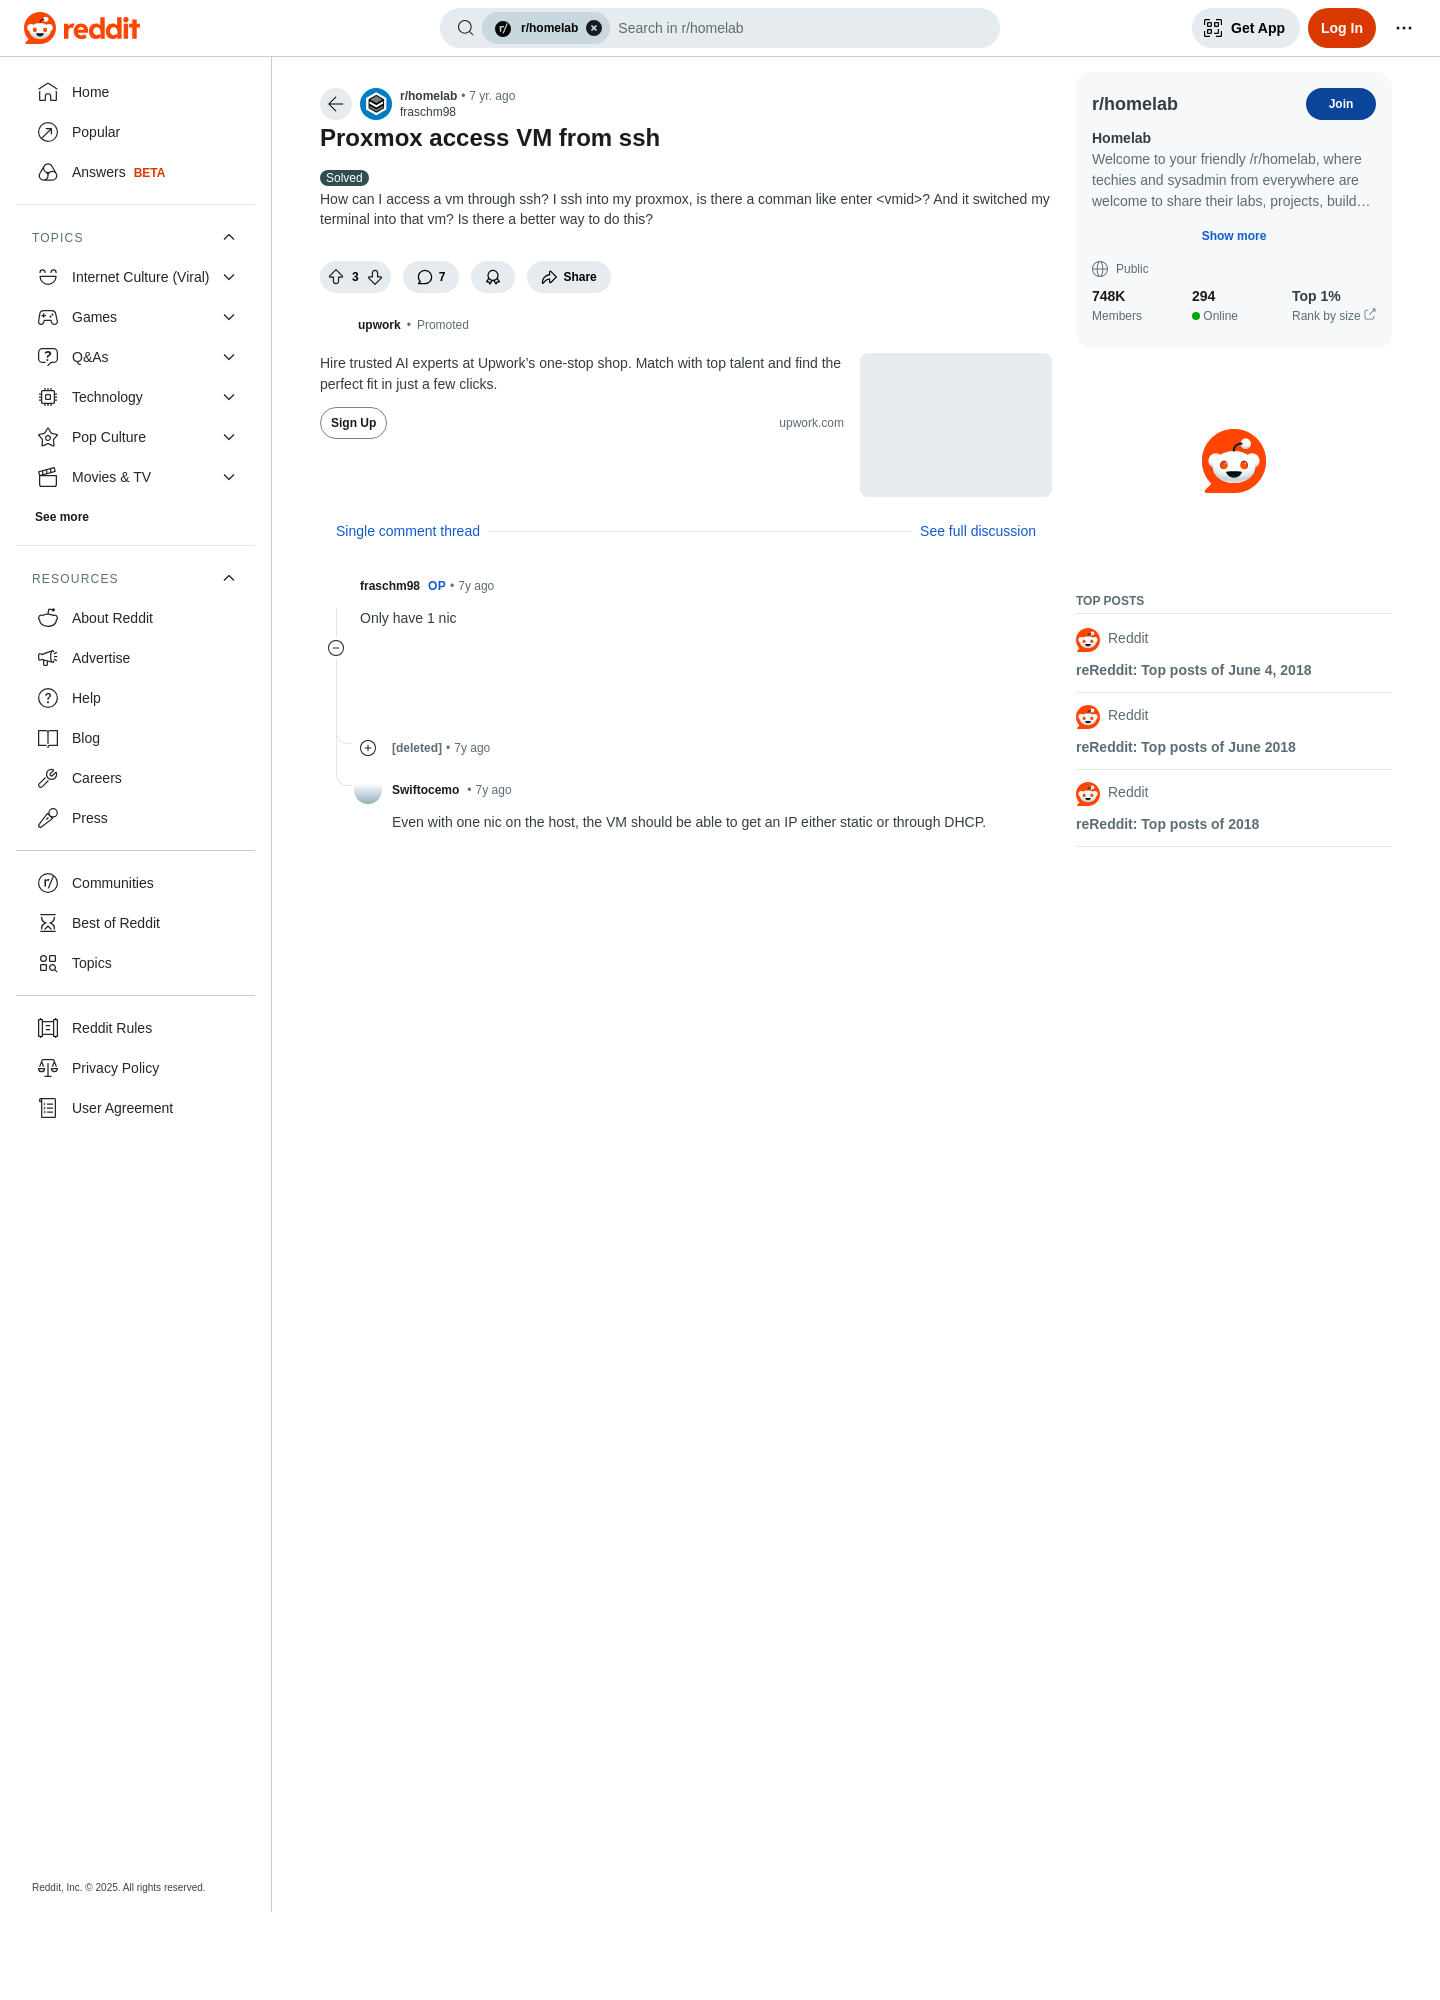Open the Upwork ad image thumbnail
1440x2000 pixels.
[x=956, y=425]
